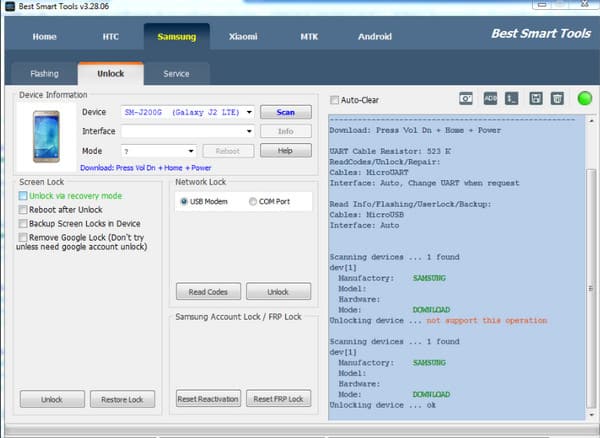This screenshot has height=438, width=600.
Task: Open the Flashing tab
Action: tap(43, 73)
